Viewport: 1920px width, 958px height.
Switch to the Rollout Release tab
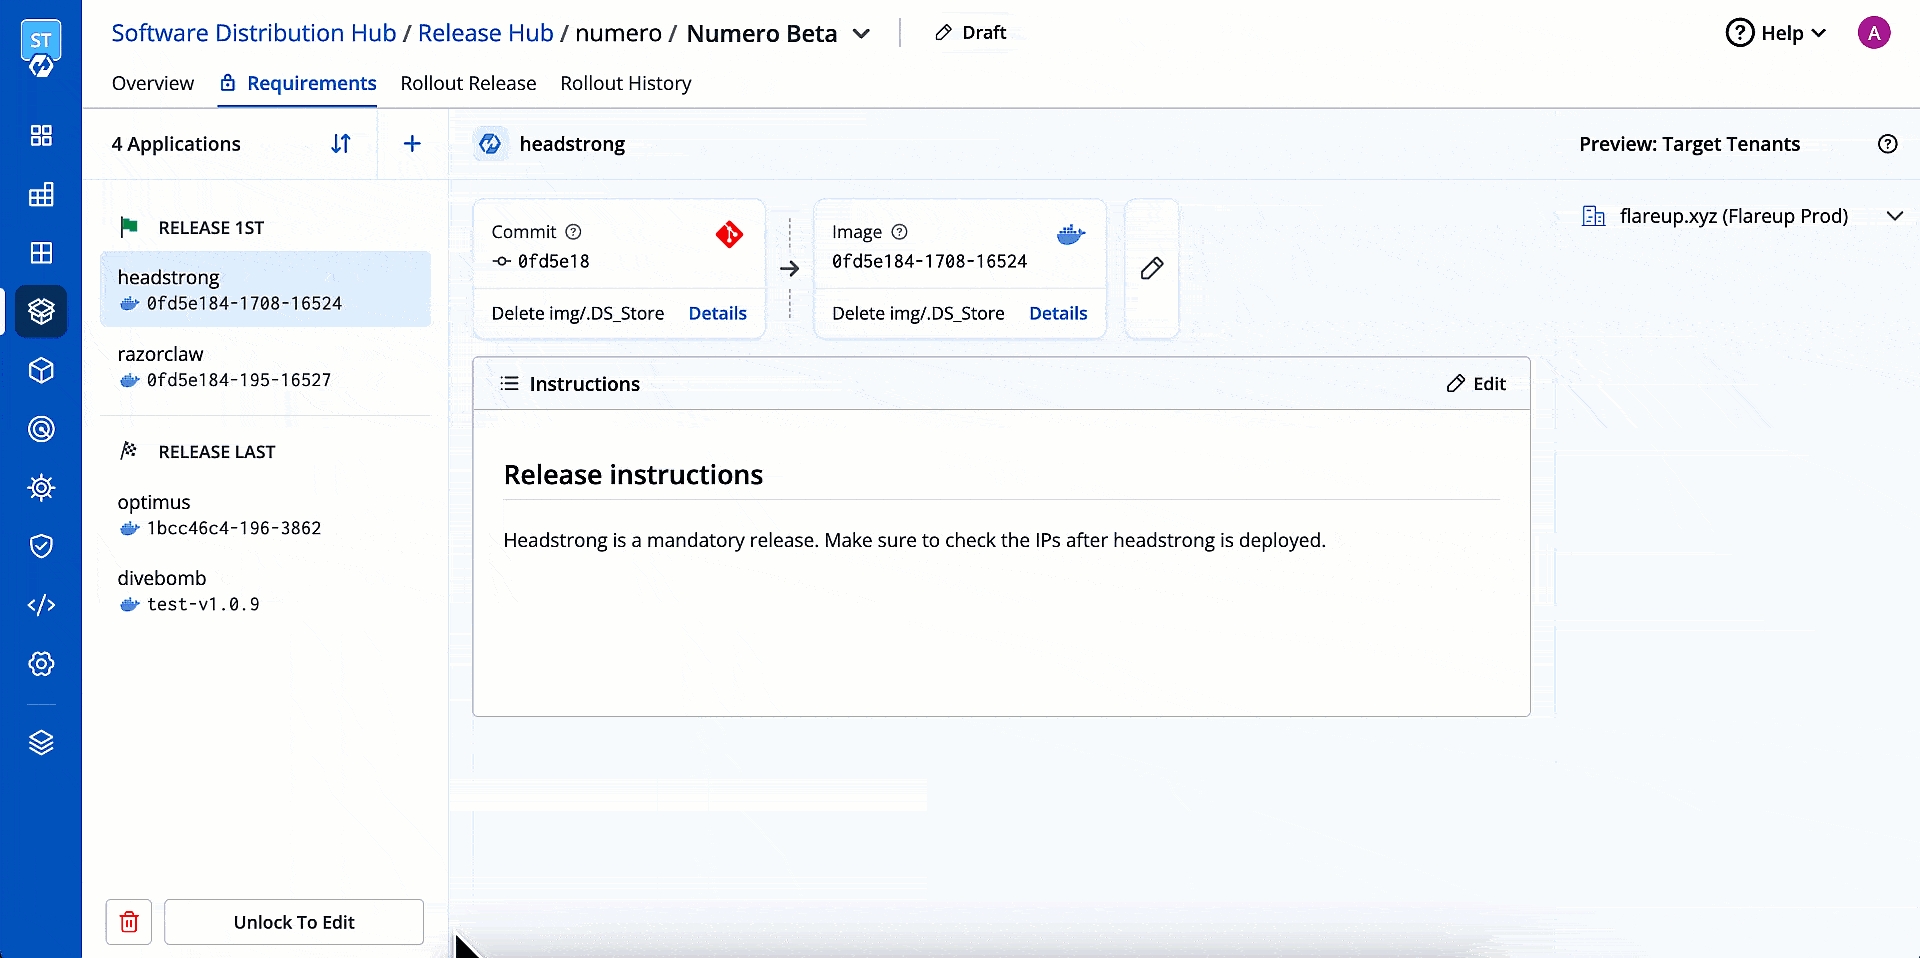(x=468, y=83)
